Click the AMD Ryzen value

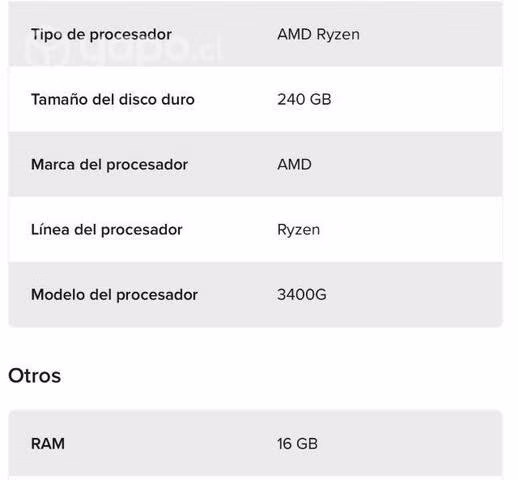click(x=319, y=35)
